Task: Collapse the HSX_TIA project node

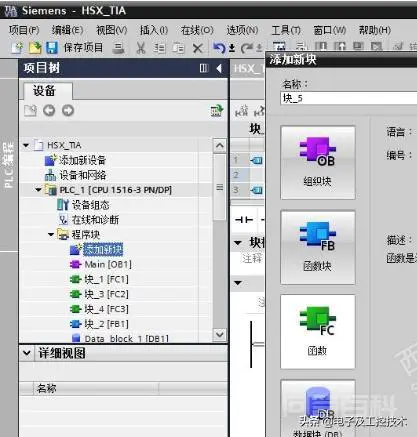Action: (x=26, y=145)
